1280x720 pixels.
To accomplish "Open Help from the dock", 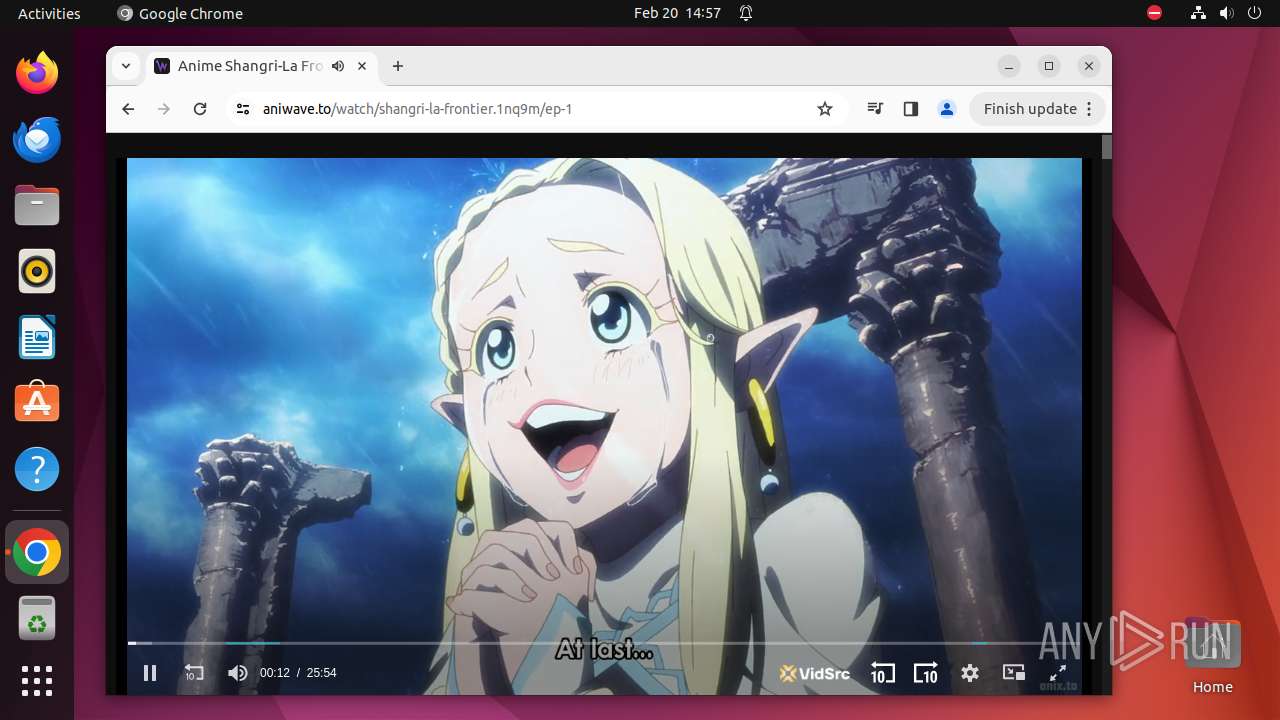I will [37, 469].
